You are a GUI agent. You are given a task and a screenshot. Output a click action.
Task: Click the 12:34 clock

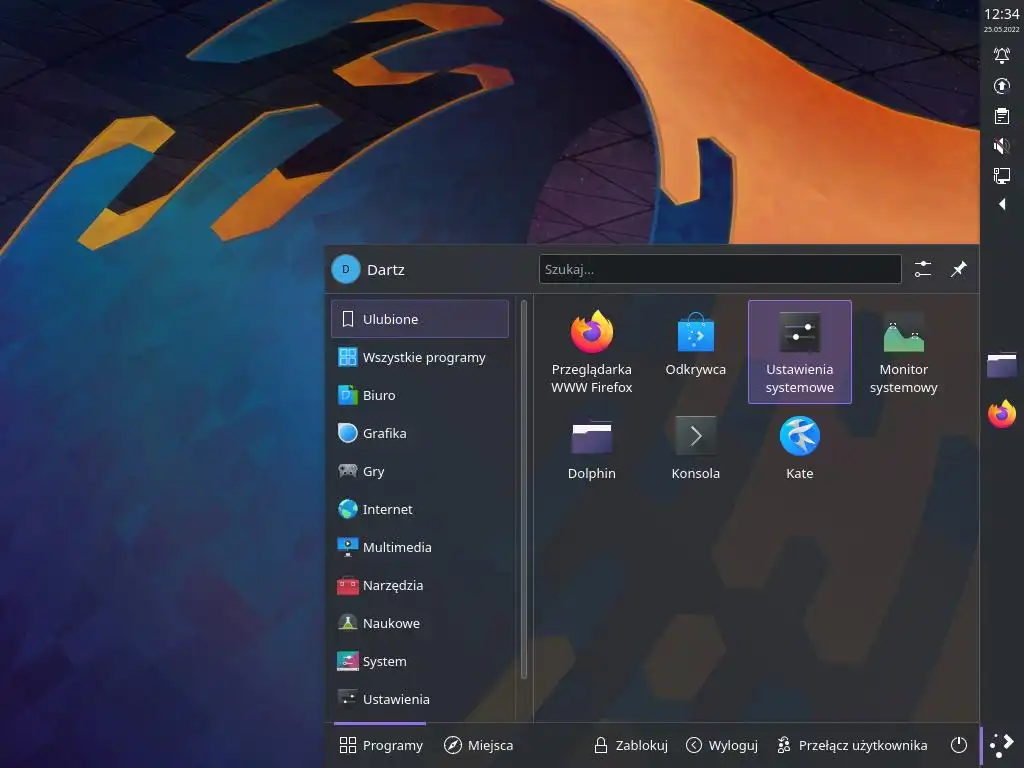click(1001, 14)
